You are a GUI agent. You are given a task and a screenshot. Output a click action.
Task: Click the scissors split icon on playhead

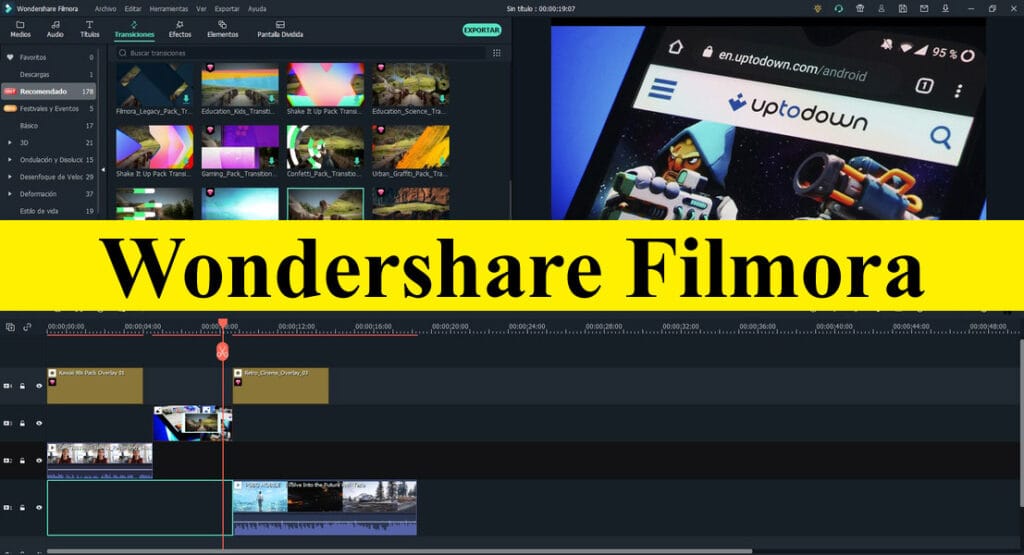222,351
